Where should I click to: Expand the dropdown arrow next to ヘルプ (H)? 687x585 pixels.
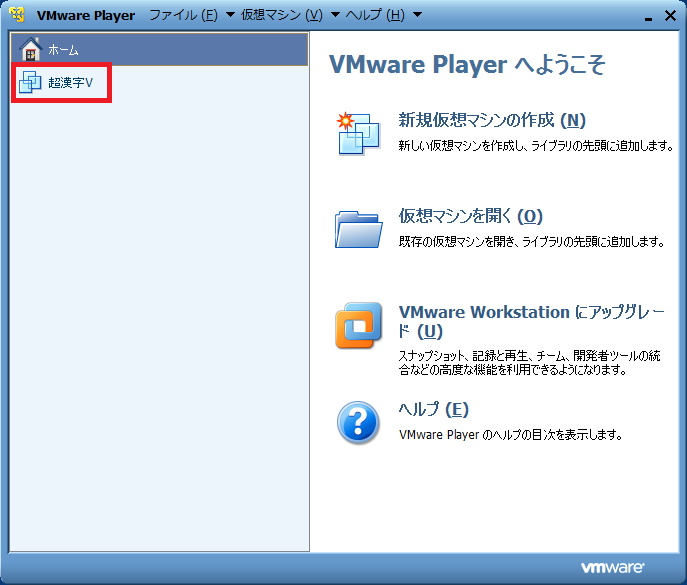click(417, 15)
